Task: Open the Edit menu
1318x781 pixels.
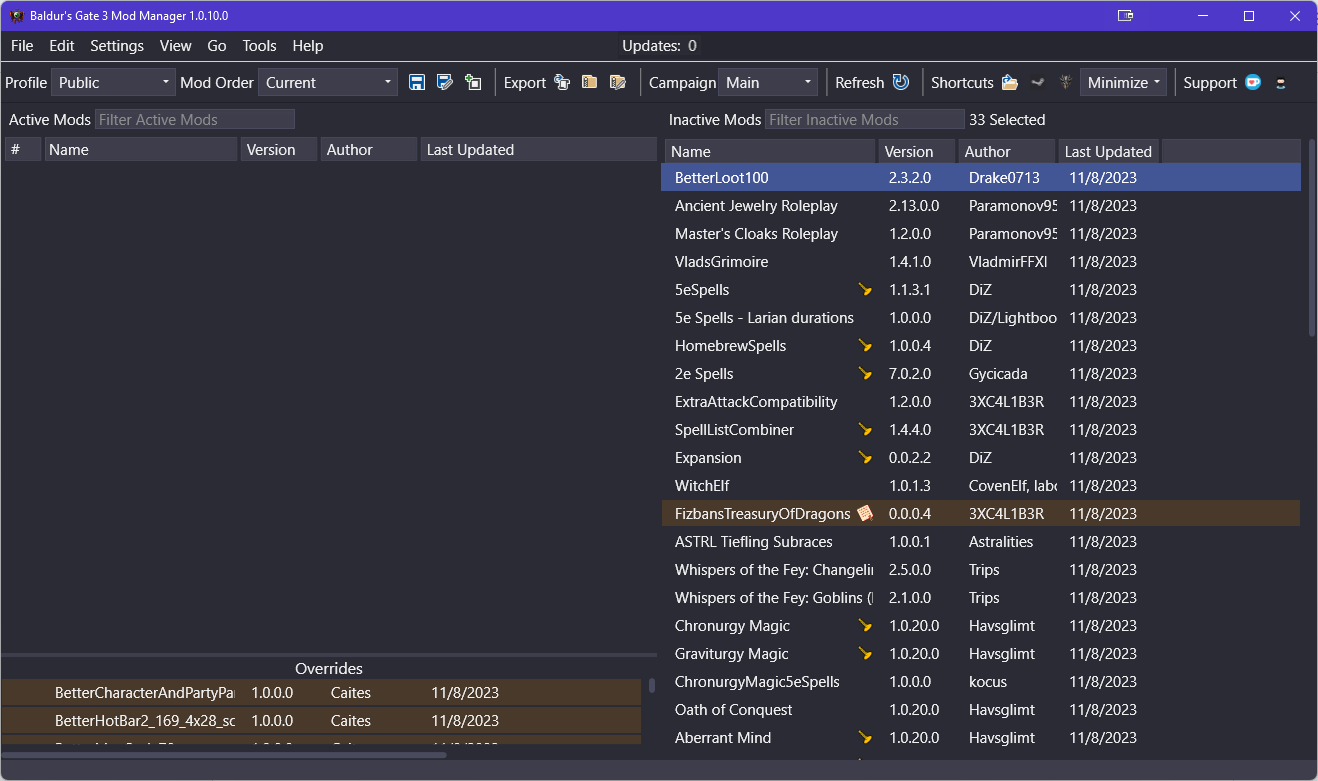Action: (62, 46)
